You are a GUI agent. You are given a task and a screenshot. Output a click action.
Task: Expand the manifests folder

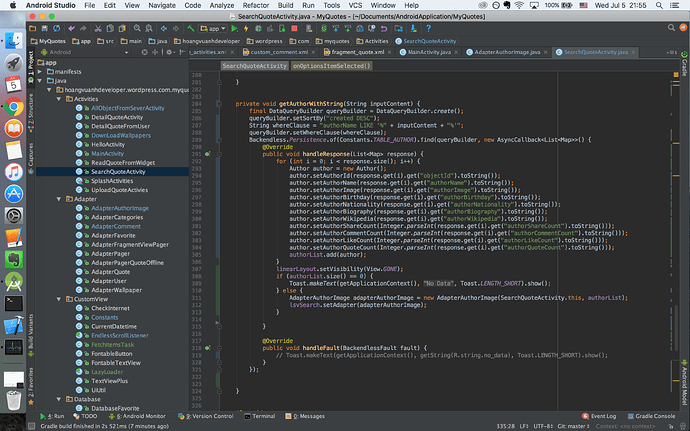[40, 71]
